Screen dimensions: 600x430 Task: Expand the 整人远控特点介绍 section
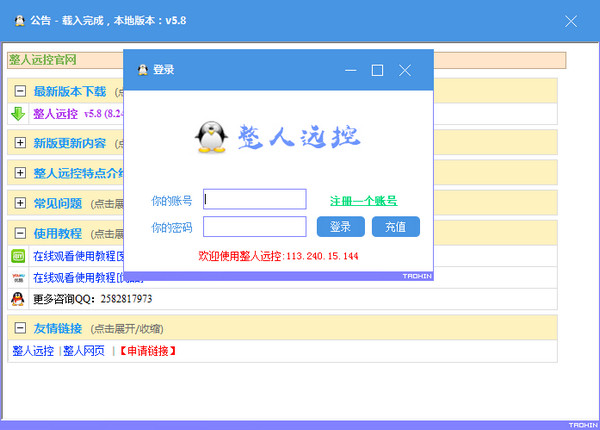click(x=20, y=173)
